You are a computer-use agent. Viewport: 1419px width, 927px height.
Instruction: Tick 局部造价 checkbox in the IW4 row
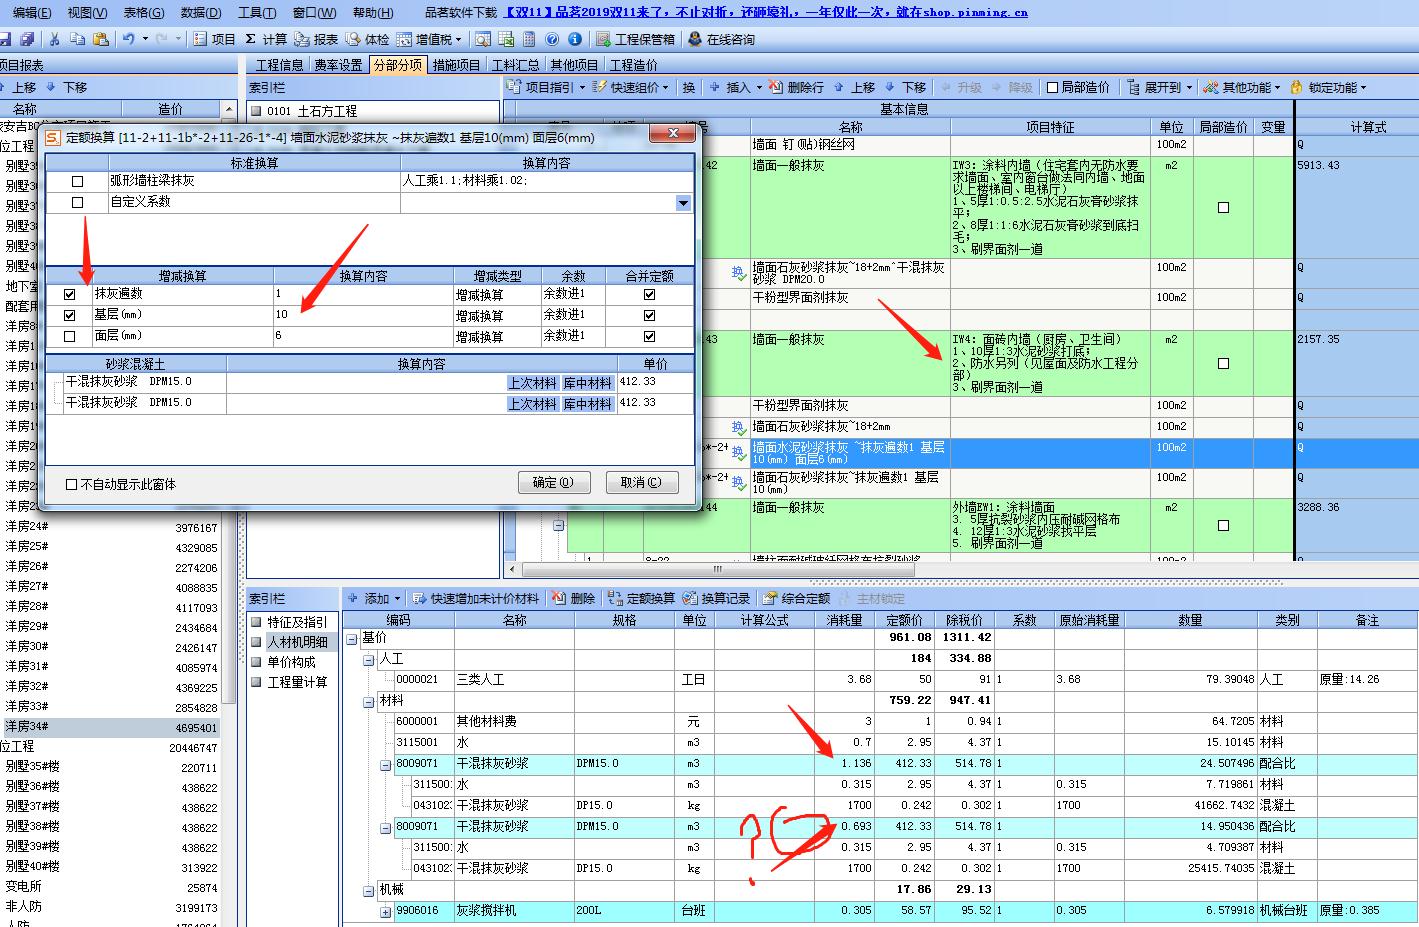1223,363
